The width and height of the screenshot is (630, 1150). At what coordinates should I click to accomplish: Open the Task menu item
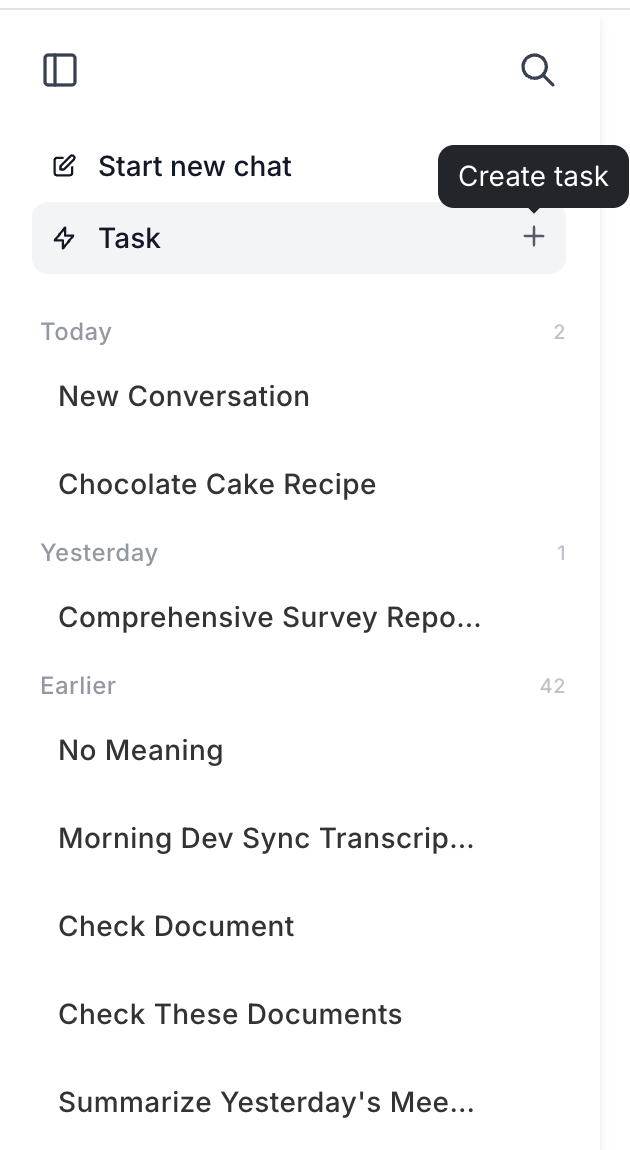(130, 238)
